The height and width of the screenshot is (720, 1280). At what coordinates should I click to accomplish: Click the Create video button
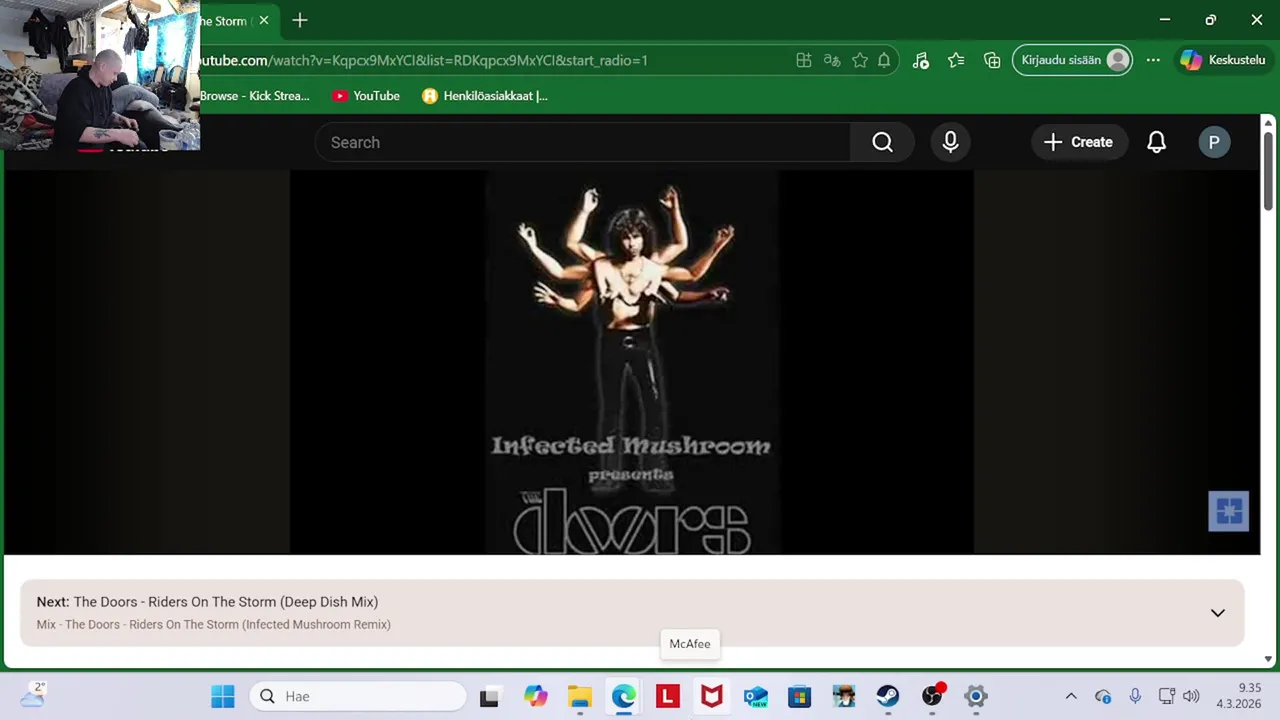[x=1078, y=142]
